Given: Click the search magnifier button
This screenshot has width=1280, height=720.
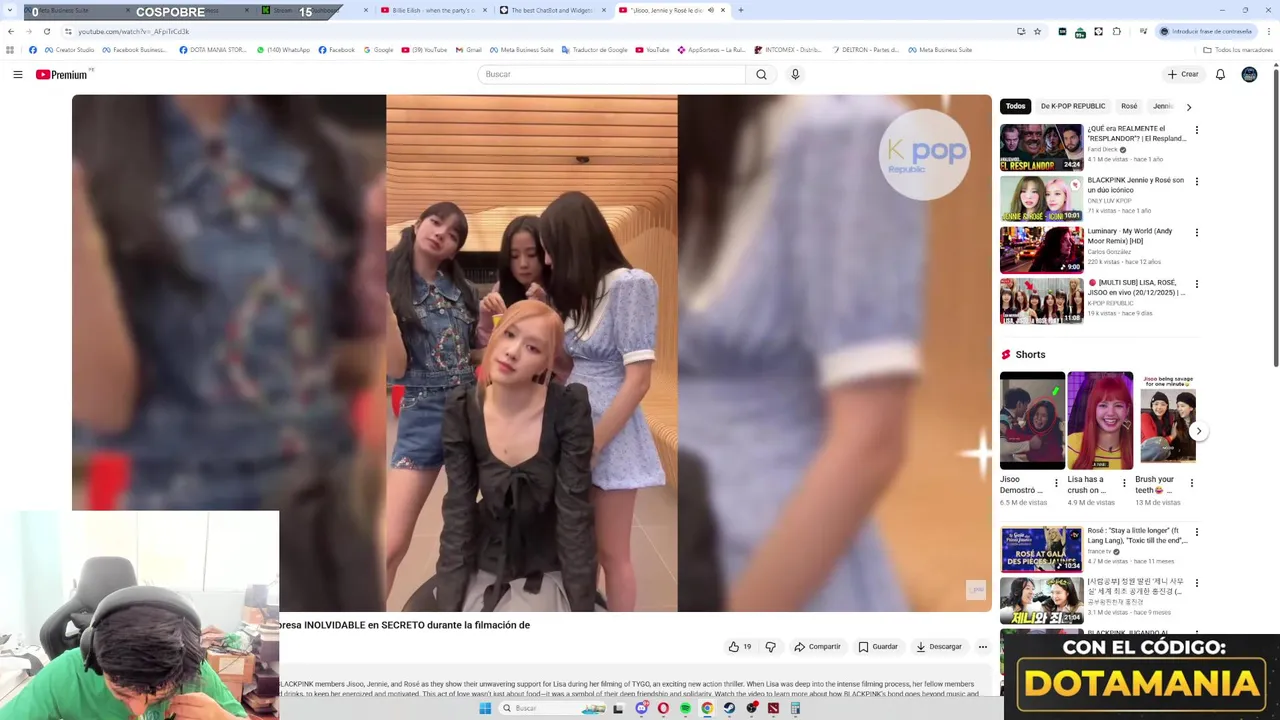Looking at the screenshot, I should pos(761,74).
